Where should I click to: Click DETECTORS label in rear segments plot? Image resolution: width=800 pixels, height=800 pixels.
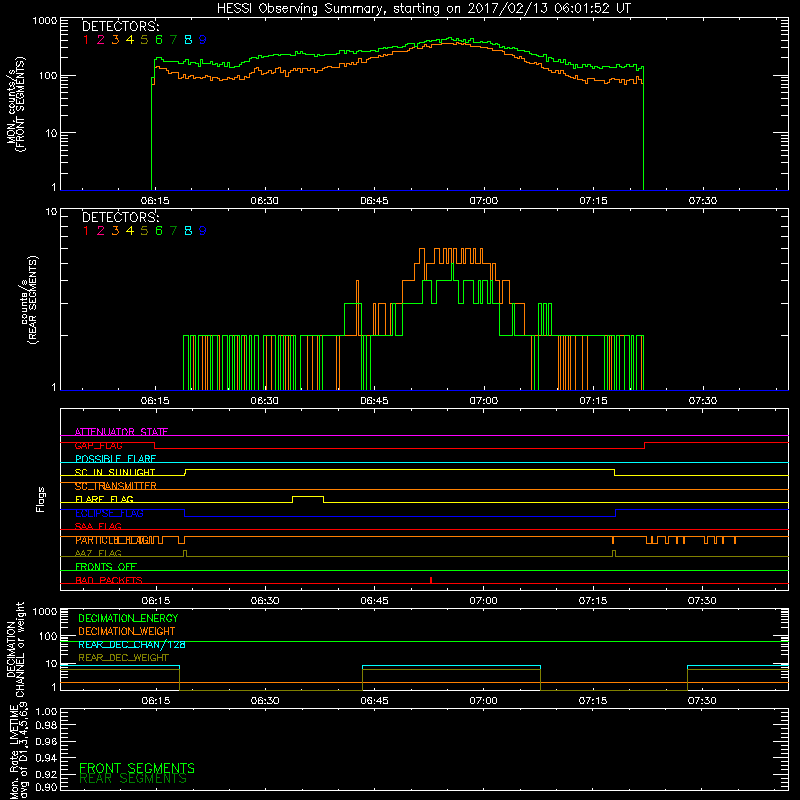[x=120, y=217]
